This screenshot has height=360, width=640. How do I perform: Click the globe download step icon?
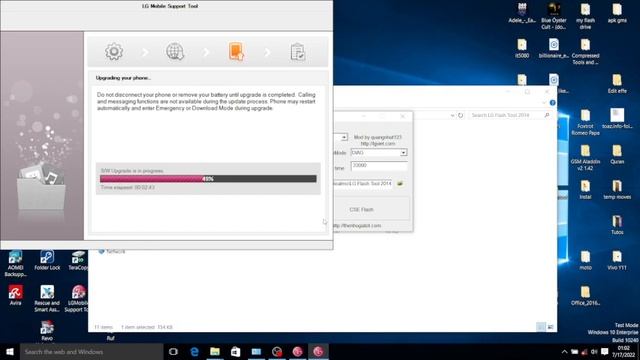(175, 52)
